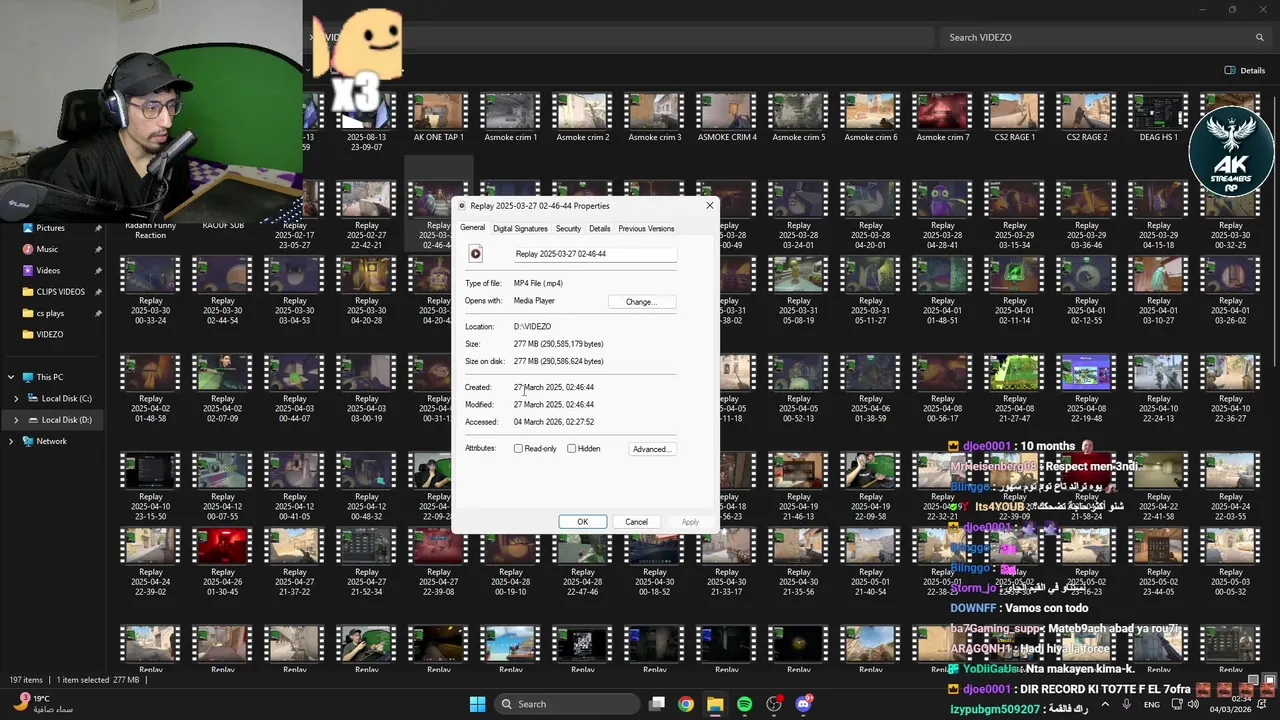Image resolution: width=1280 pixels, height=720 pixels.
Task: Click the pin icon beside Videos
Action: (x=98, y=271)
